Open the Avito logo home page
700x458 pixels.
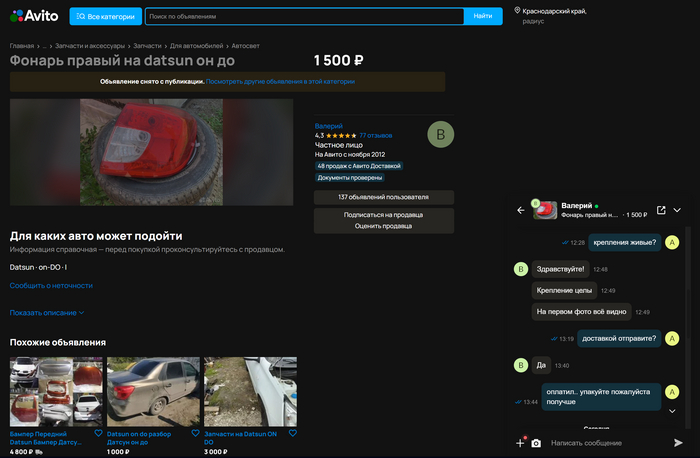point(34,16)
